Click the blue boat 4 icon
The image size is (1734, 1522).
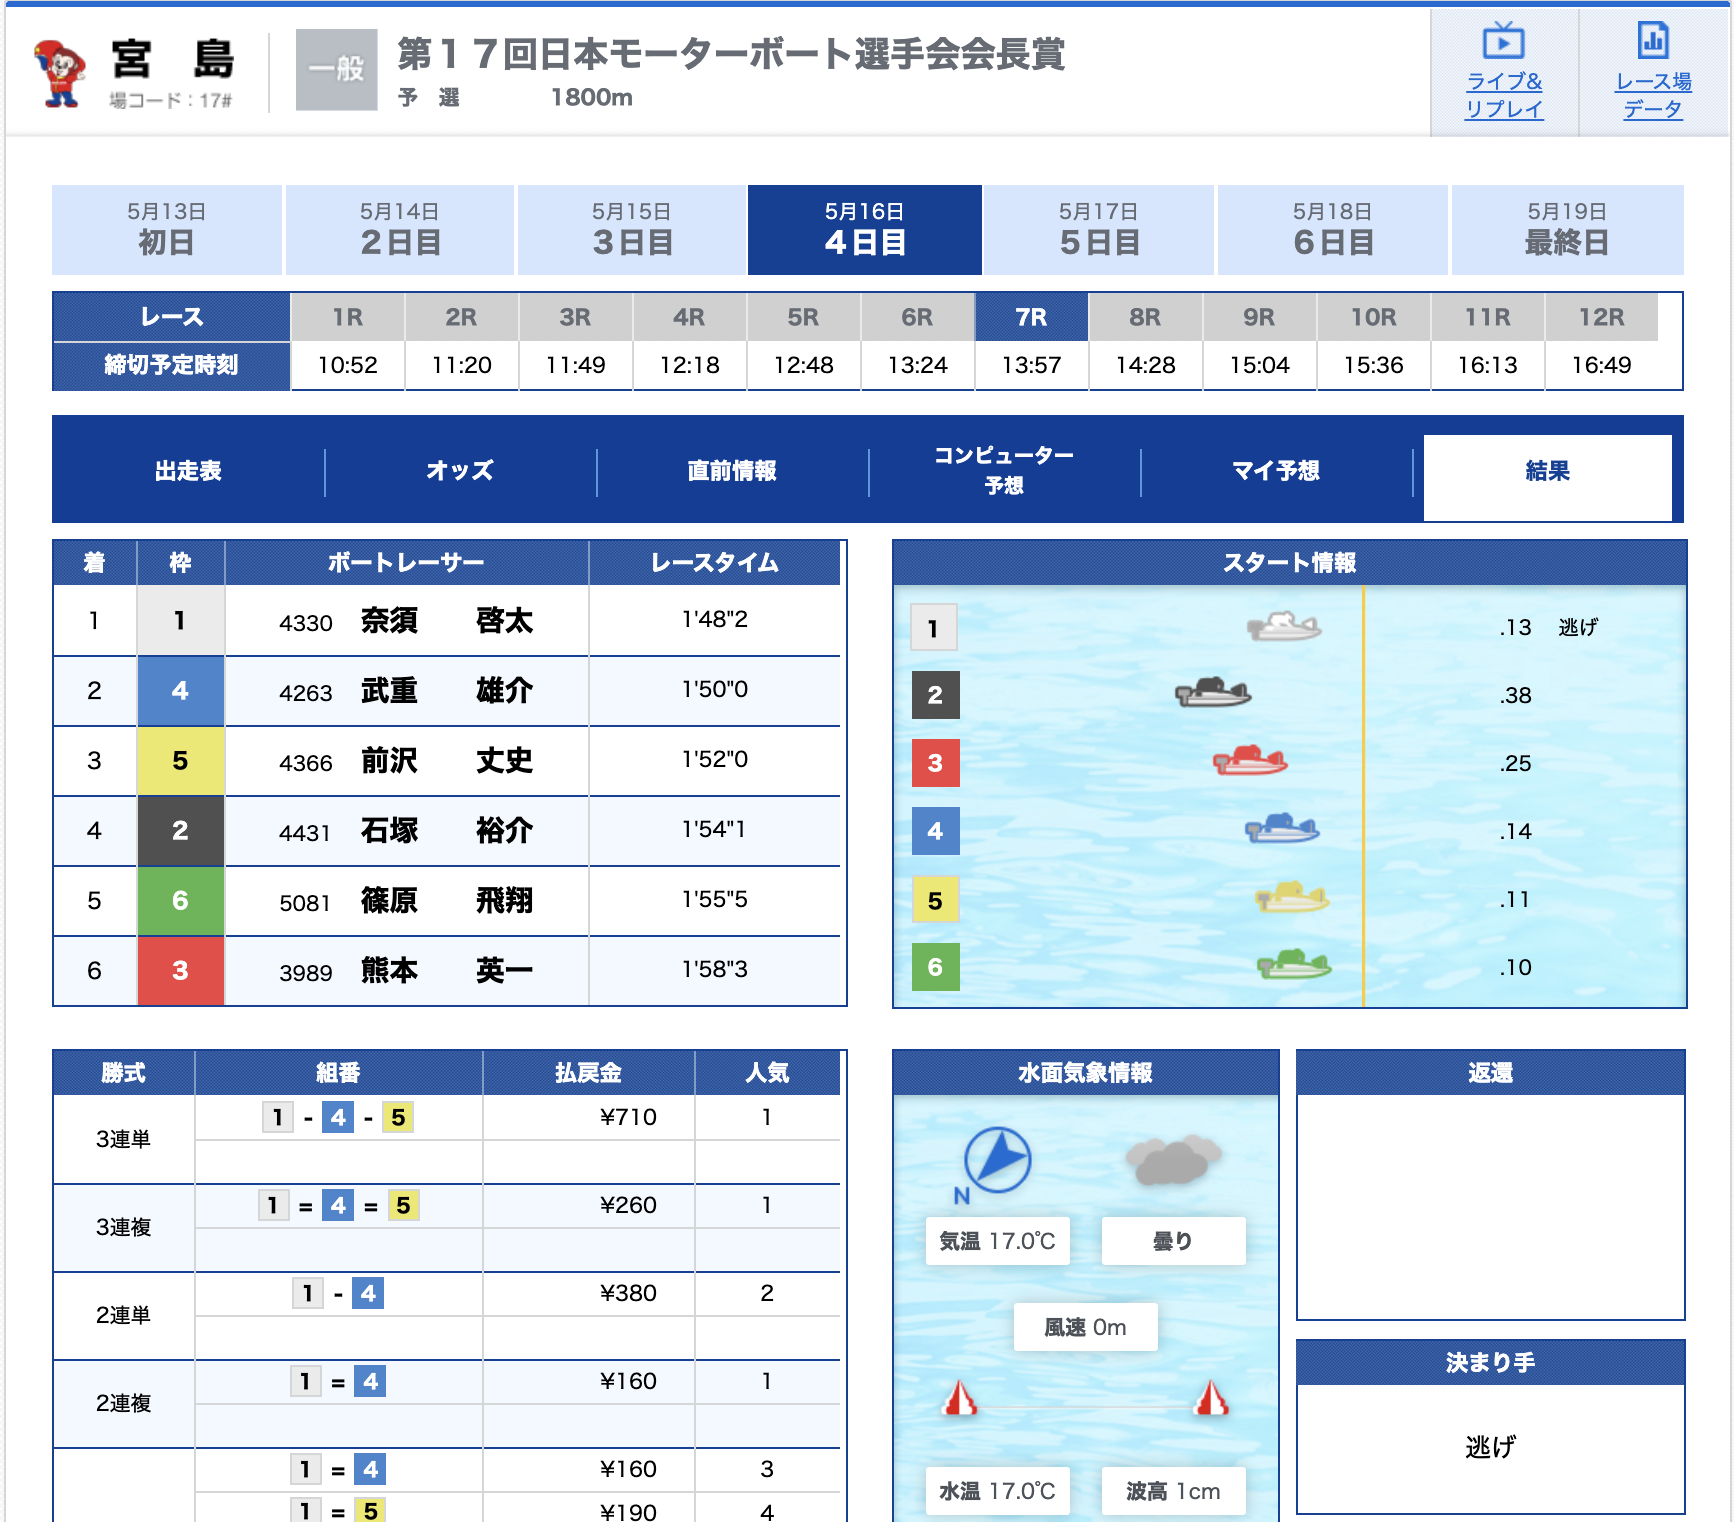(1282, 829)
